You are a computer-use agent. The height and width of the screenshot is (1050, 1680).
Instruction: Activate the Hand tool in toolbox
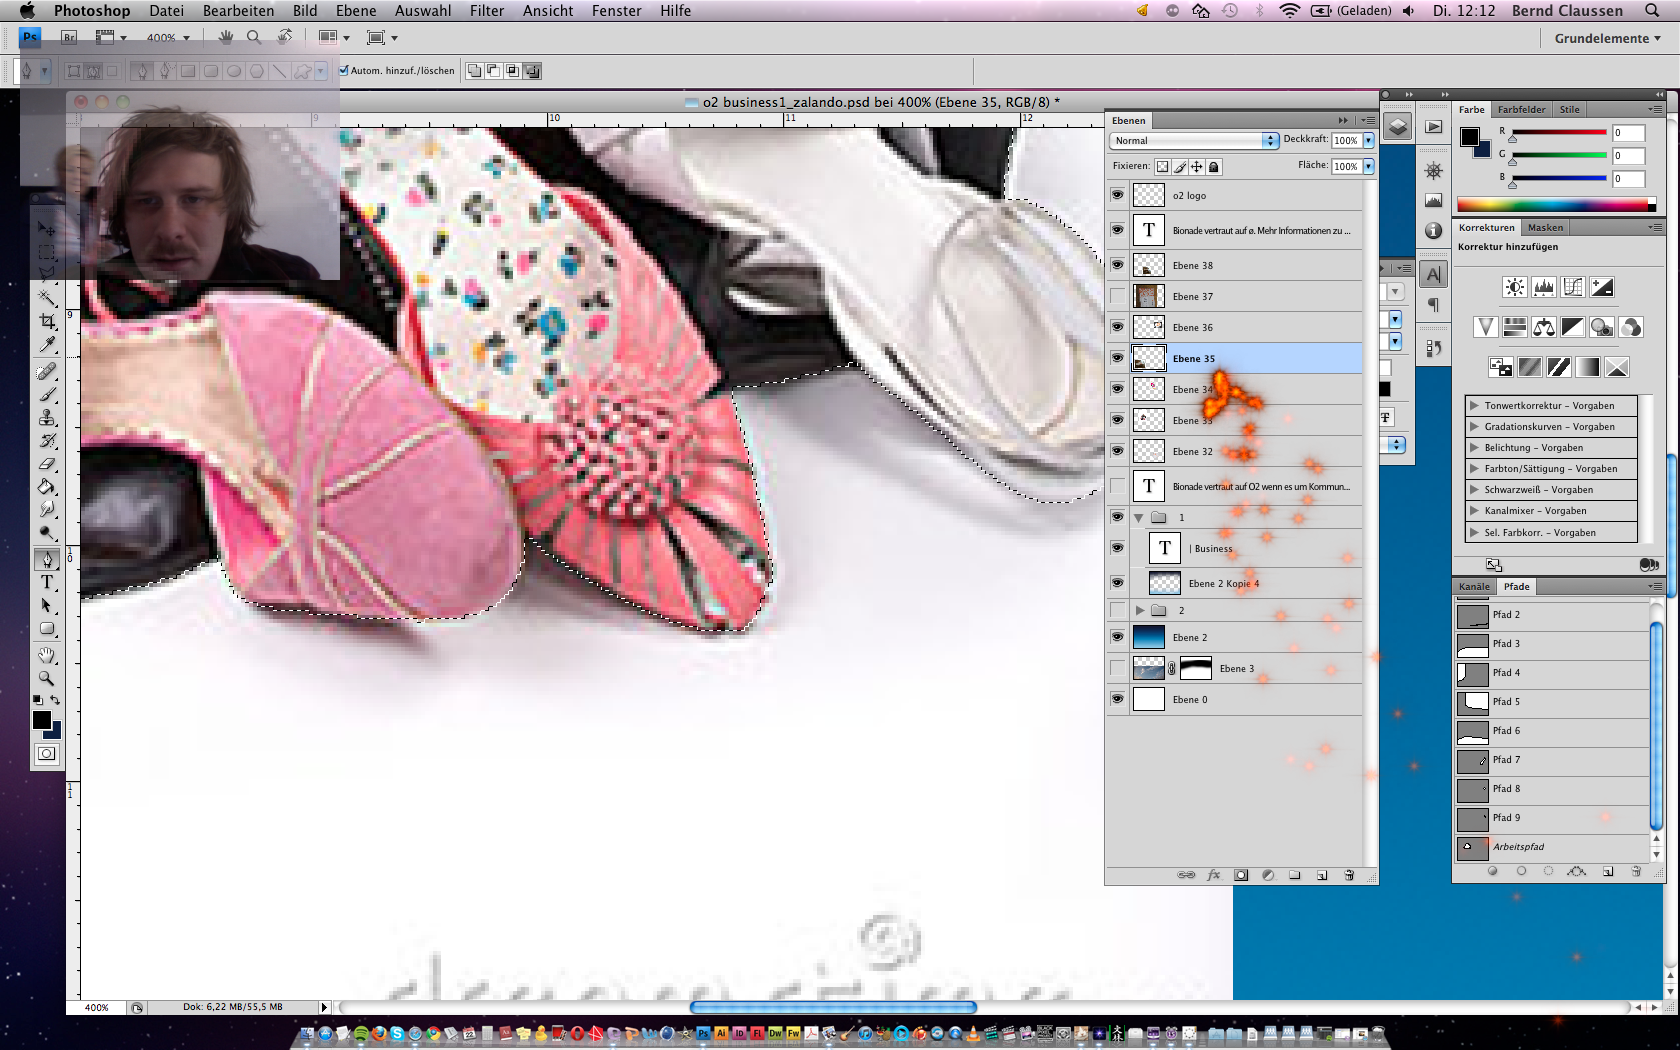tap(47, 655)
